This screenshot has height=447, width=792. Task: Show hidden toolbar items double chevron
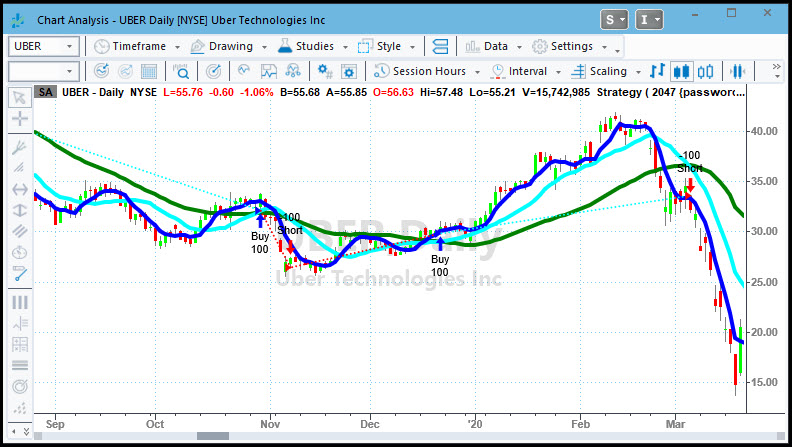(x=777, y=67)
